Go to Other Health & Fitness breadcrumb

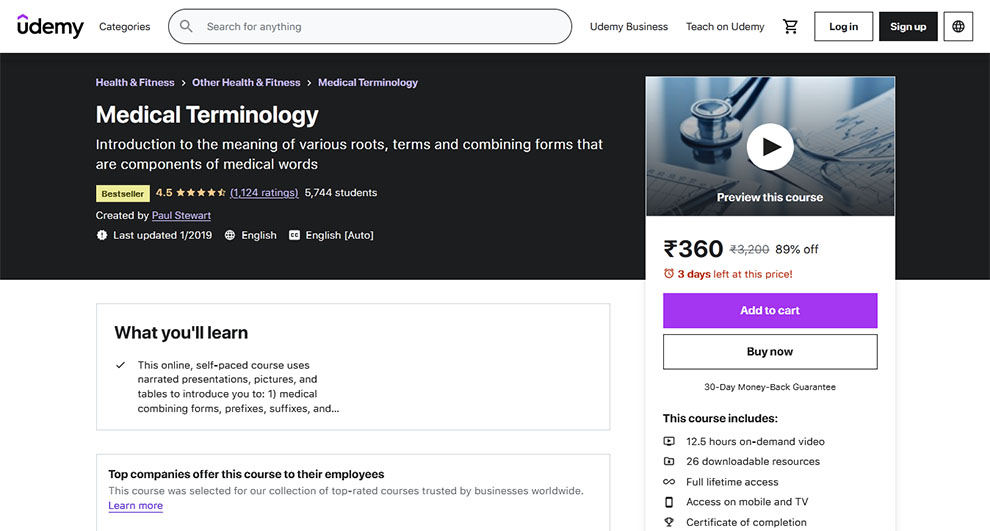[x=246, y=83]
